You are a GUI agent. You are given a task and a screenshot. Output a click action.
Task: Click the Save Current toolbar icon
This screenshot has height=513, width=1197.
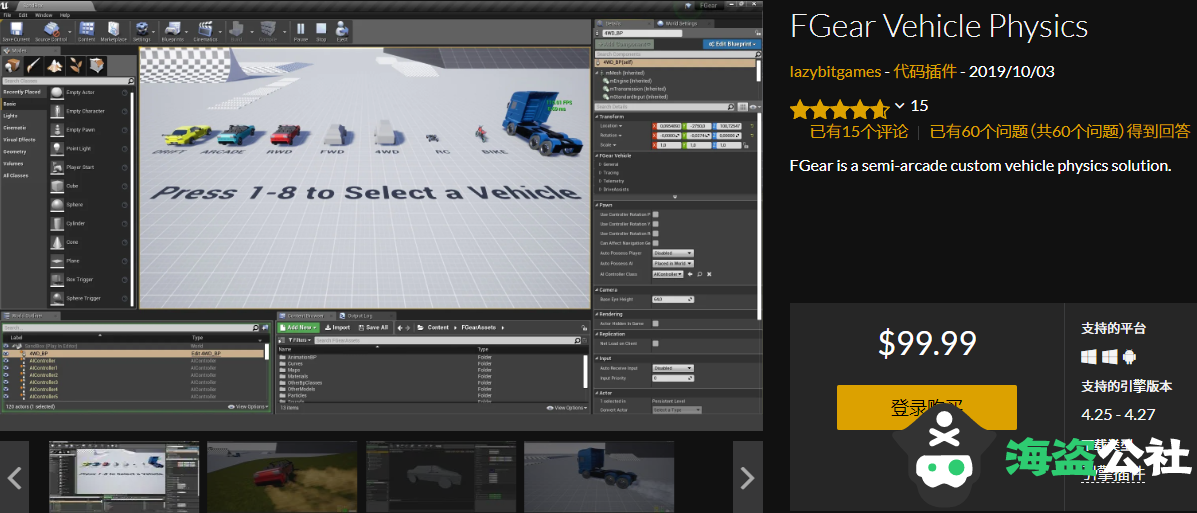tap(15, 31)
